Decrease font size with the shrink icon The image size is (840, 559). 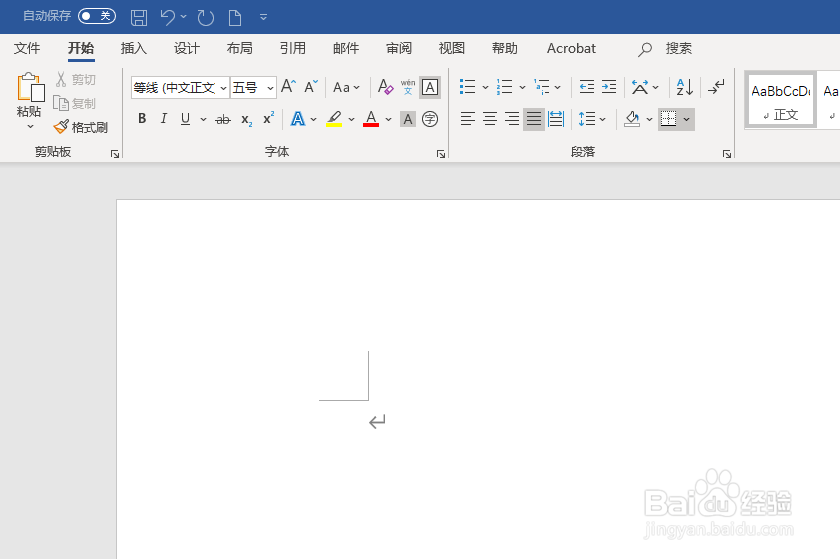[x=311, y=86]
